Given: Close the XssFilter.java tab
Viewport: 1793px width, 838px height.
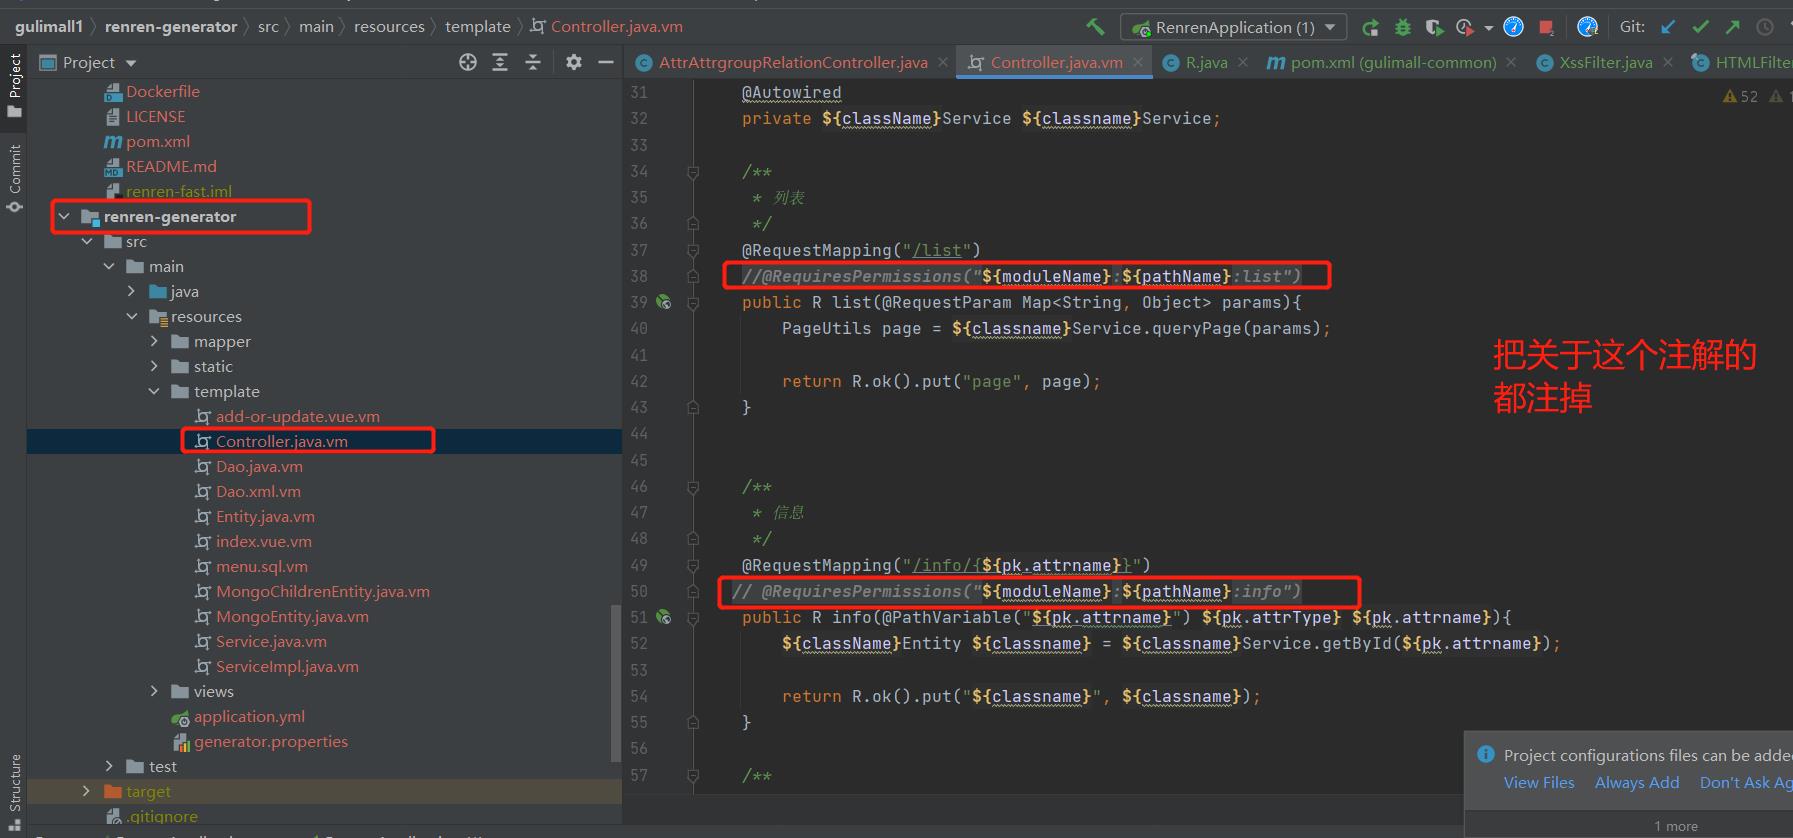Looking at the screenshot, I should point(1668,62).
